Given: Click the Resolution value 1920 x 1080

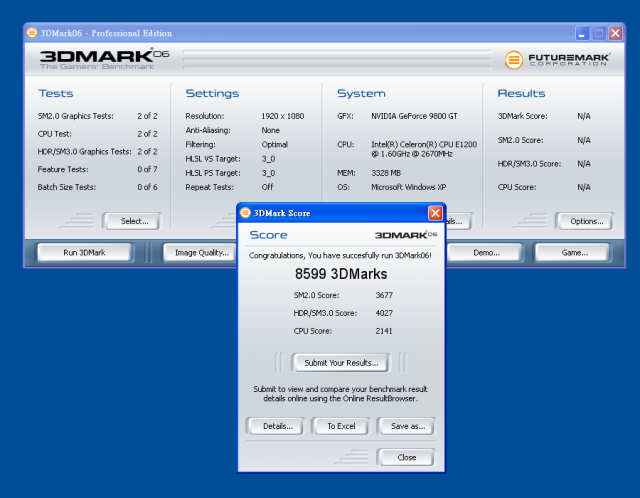Looking at the screenshot, I should tap(283, 116).
